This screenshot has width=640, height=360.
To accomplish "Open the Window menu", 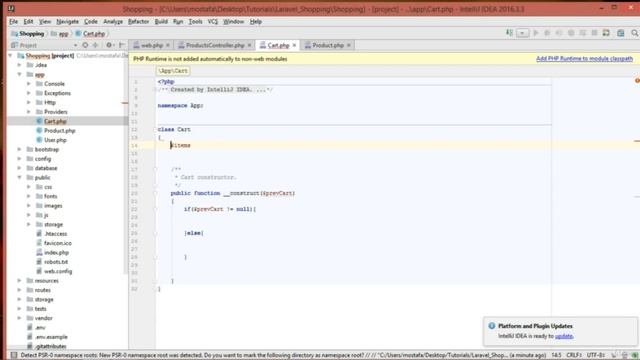I will pos(233,22).
